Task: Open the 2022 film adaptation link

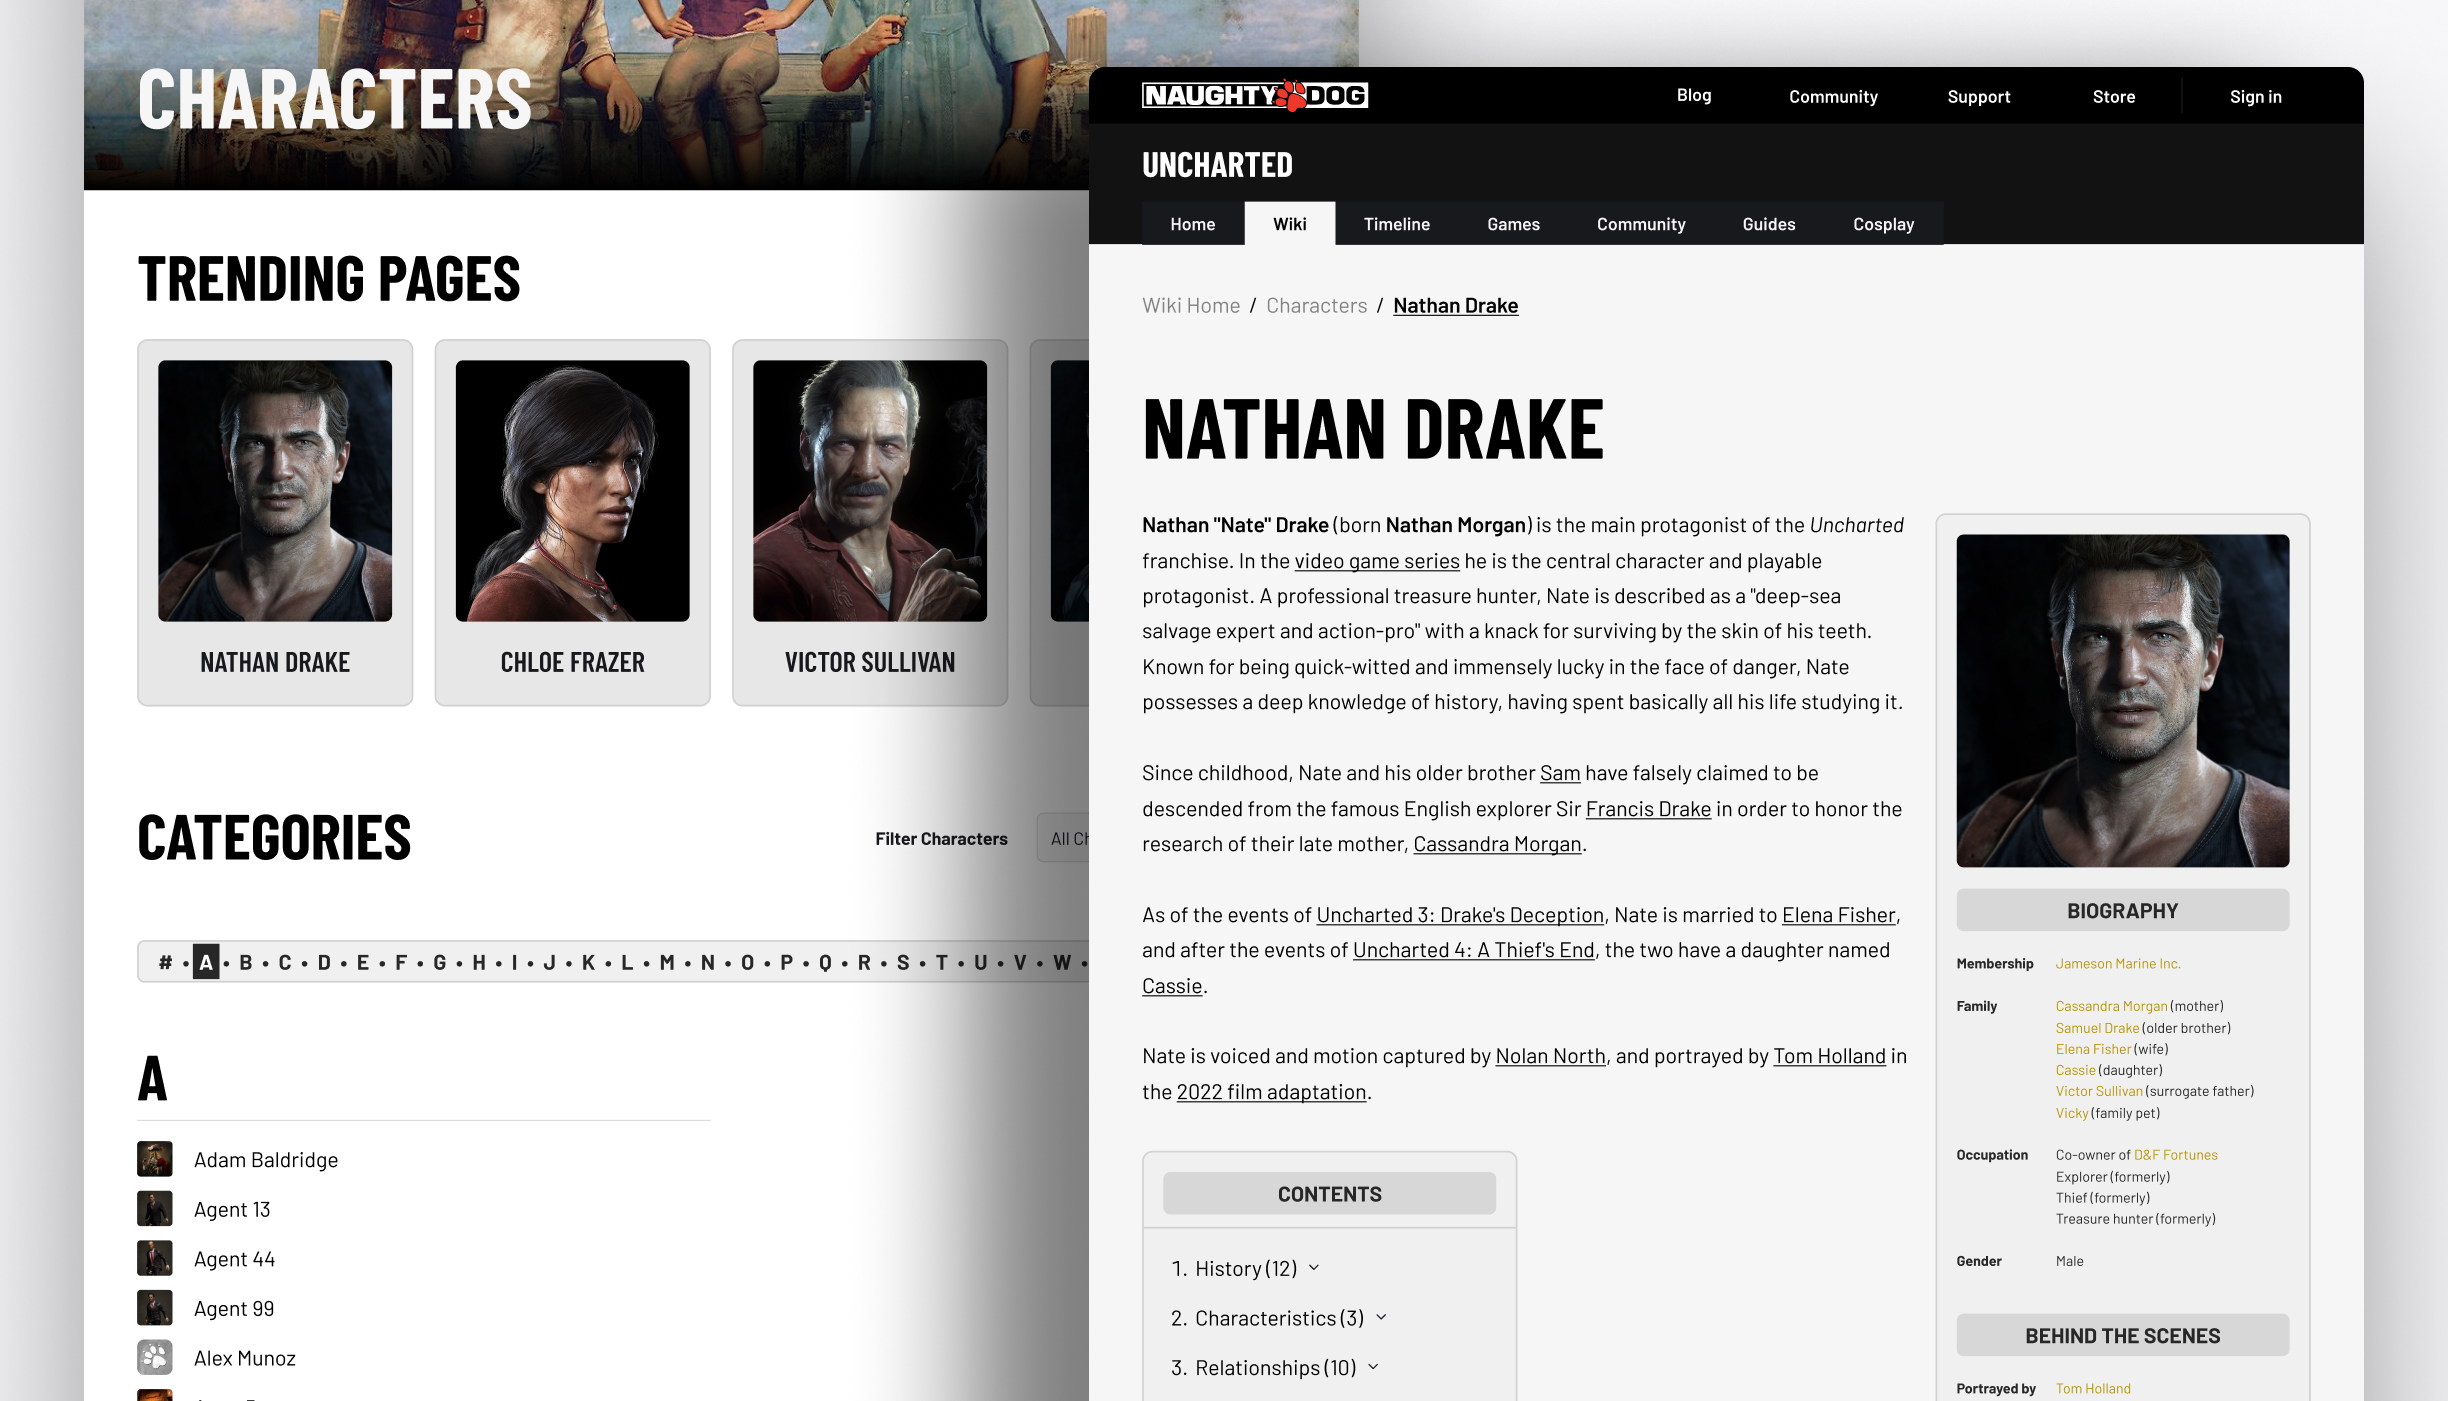Action: click(1271, 1092)
